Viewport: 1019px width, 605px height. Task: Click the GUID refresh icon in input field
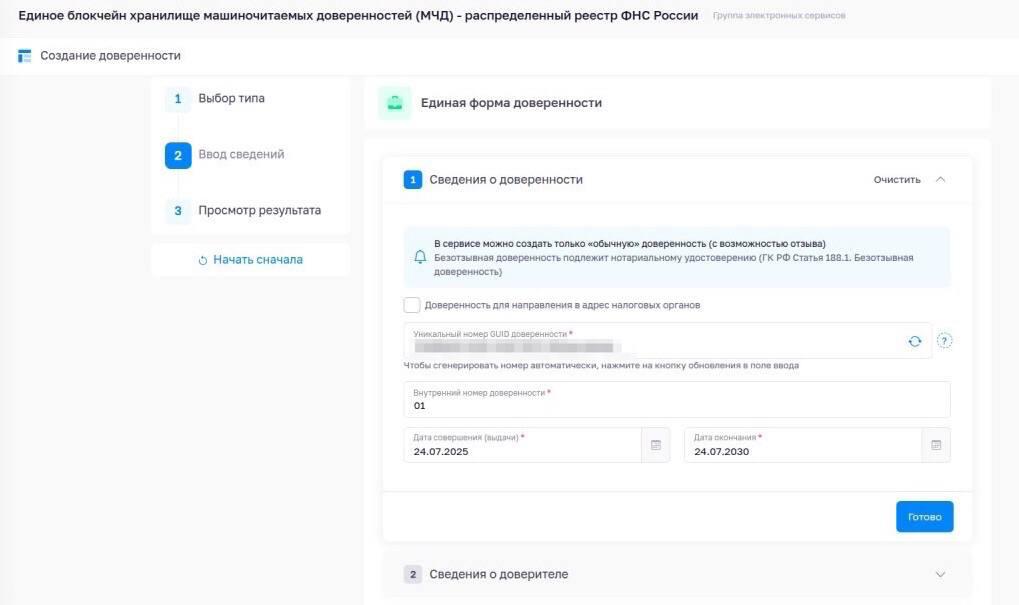(x=914, y=341)
